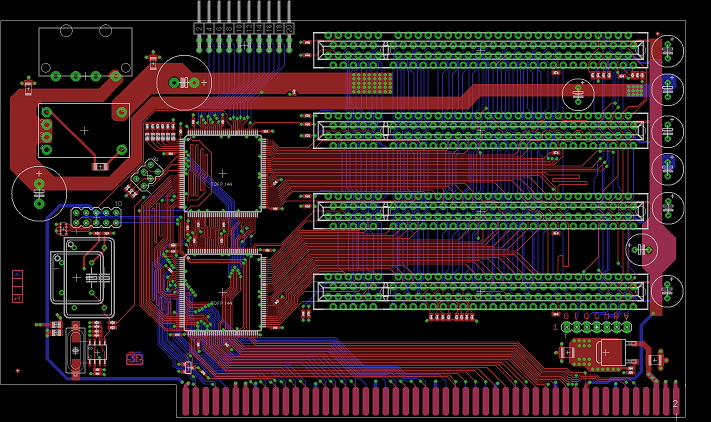Click the red layer marker box at left edge

[17, 286]
